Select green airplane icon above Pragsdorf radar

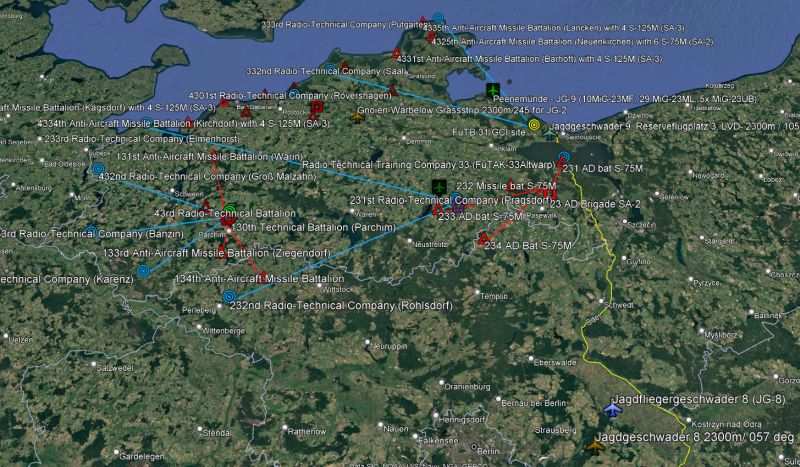click(x=439, y=187)
